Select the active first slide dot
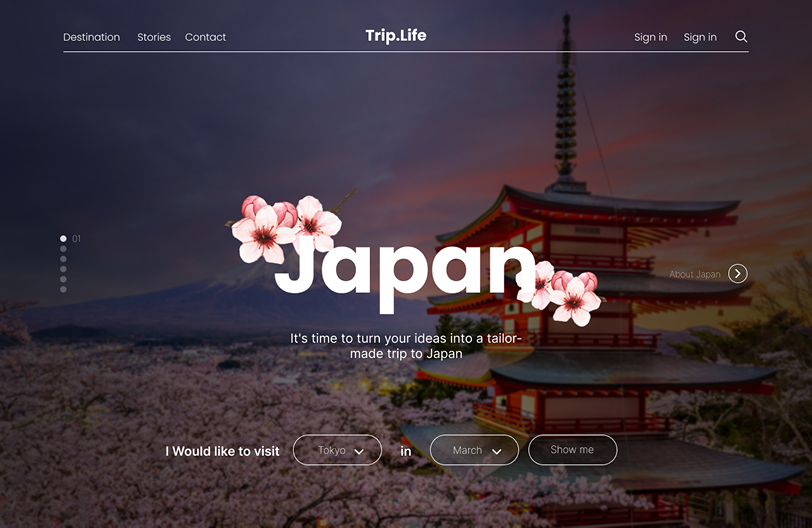This screenshot has height=528, width=812. tap(63, 239)
